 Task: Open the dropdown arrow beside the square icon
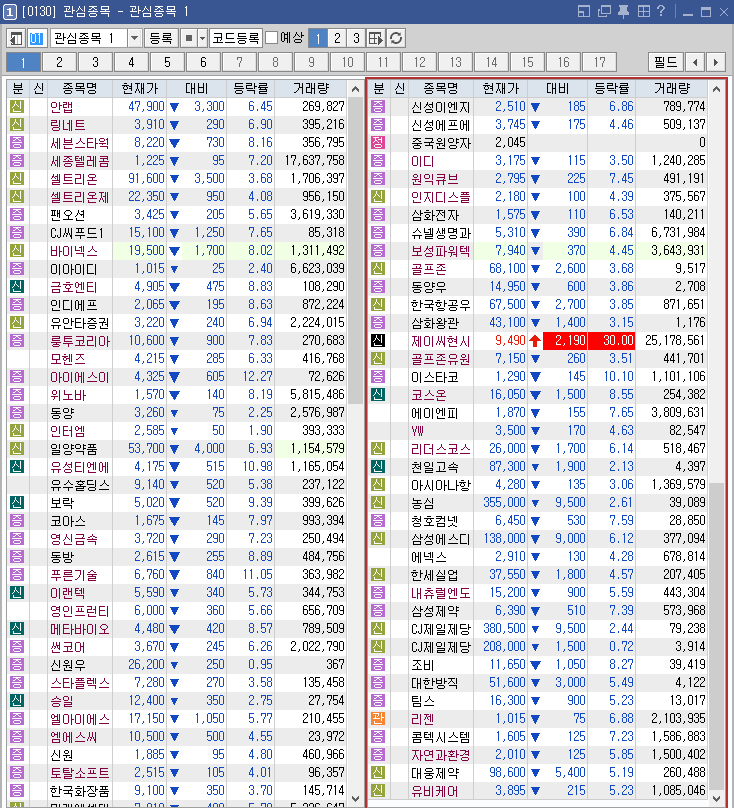pyautogui.click(x=202, y=38)
